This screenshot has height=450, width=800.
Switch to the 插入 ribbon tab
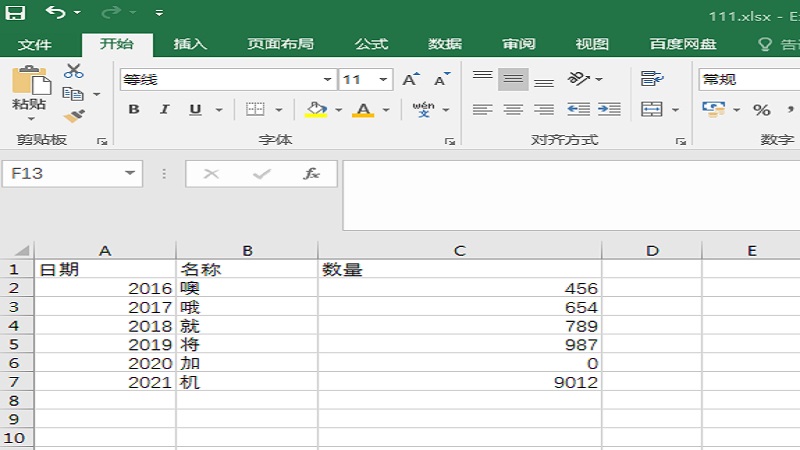coord(190,44)
